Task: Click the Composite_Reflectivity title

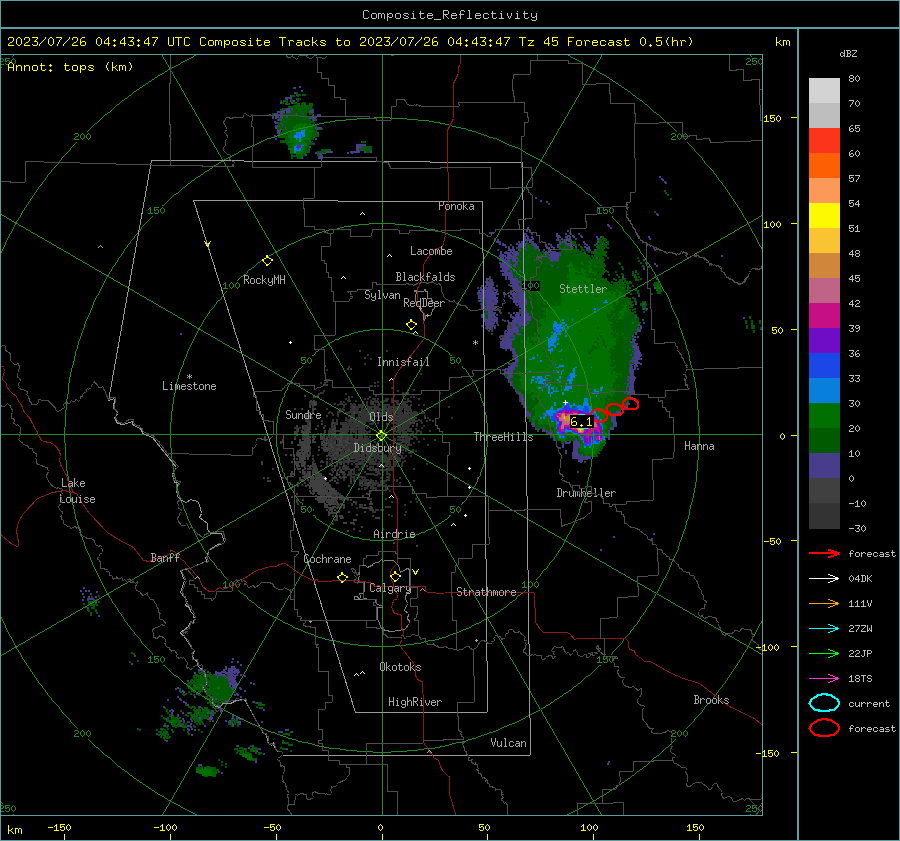Action: 449,15
